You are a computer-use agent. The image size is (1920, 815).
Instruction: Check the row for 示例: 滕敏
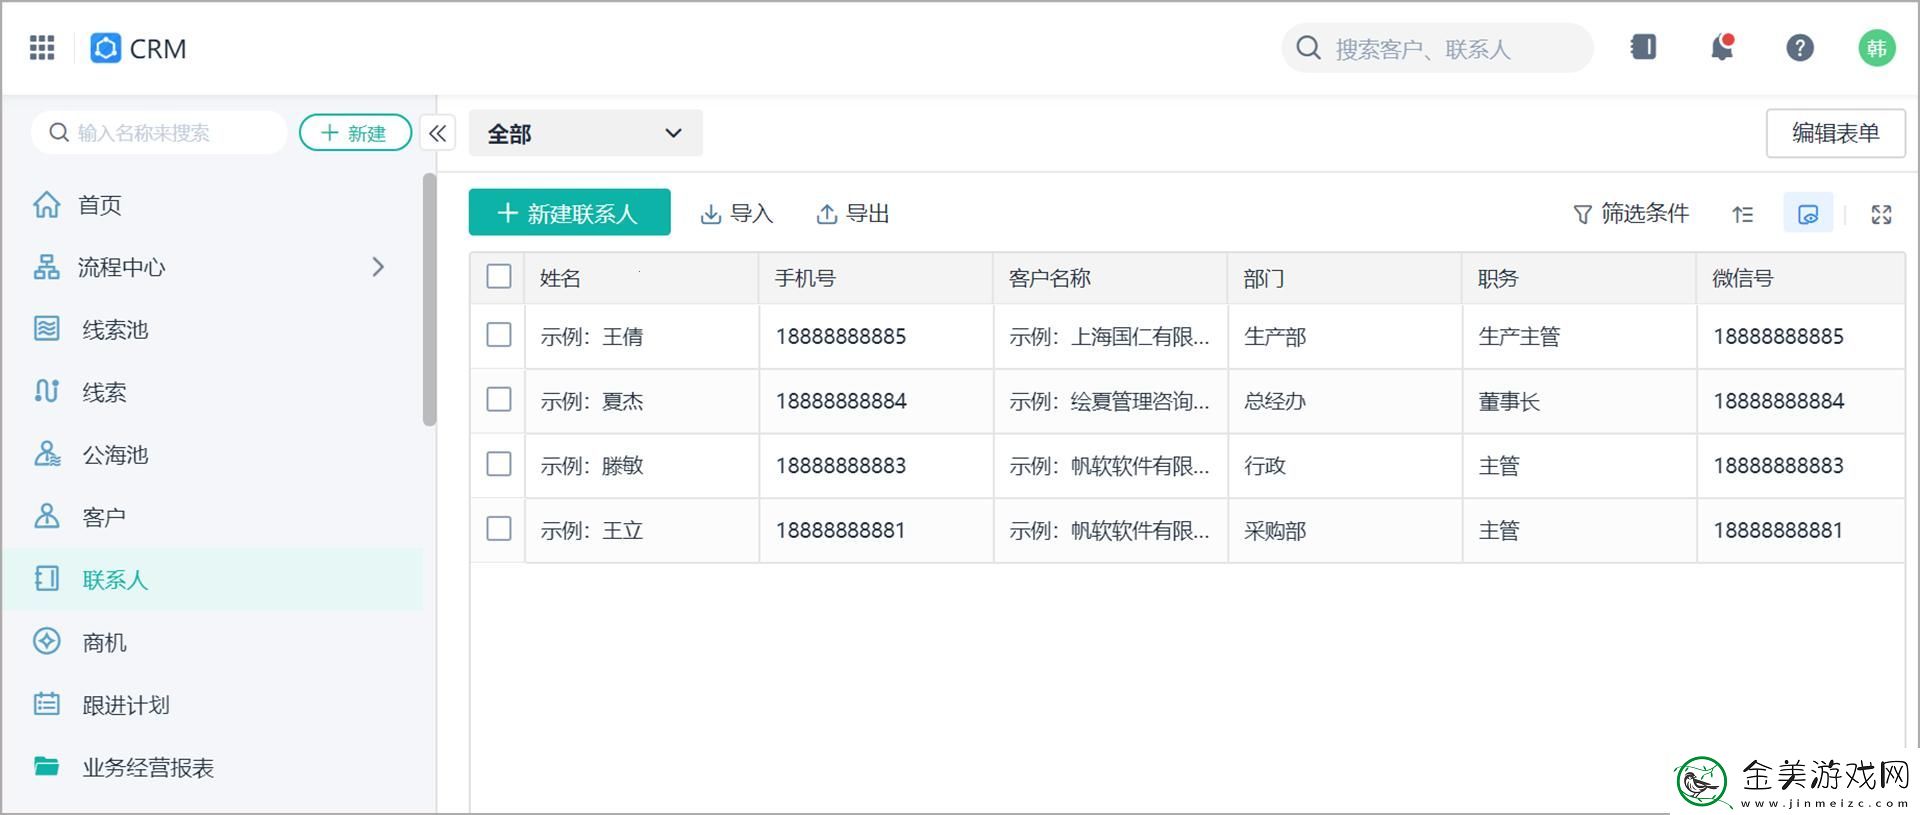coord(499,464)
